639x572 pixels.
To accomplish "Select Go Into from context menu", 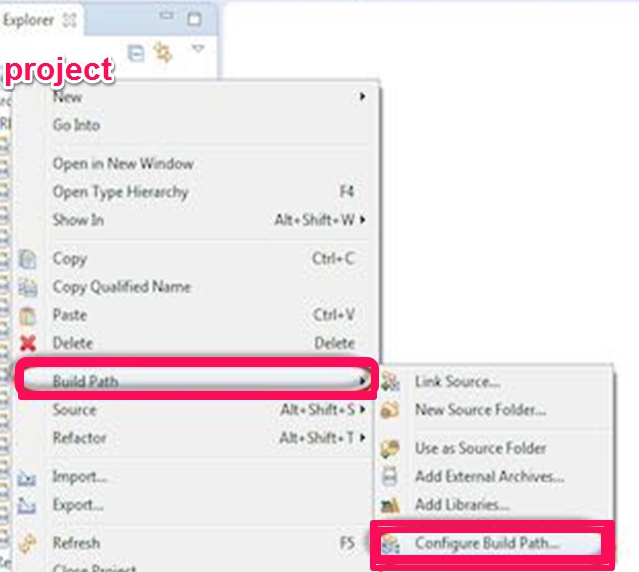I will 76,125.
